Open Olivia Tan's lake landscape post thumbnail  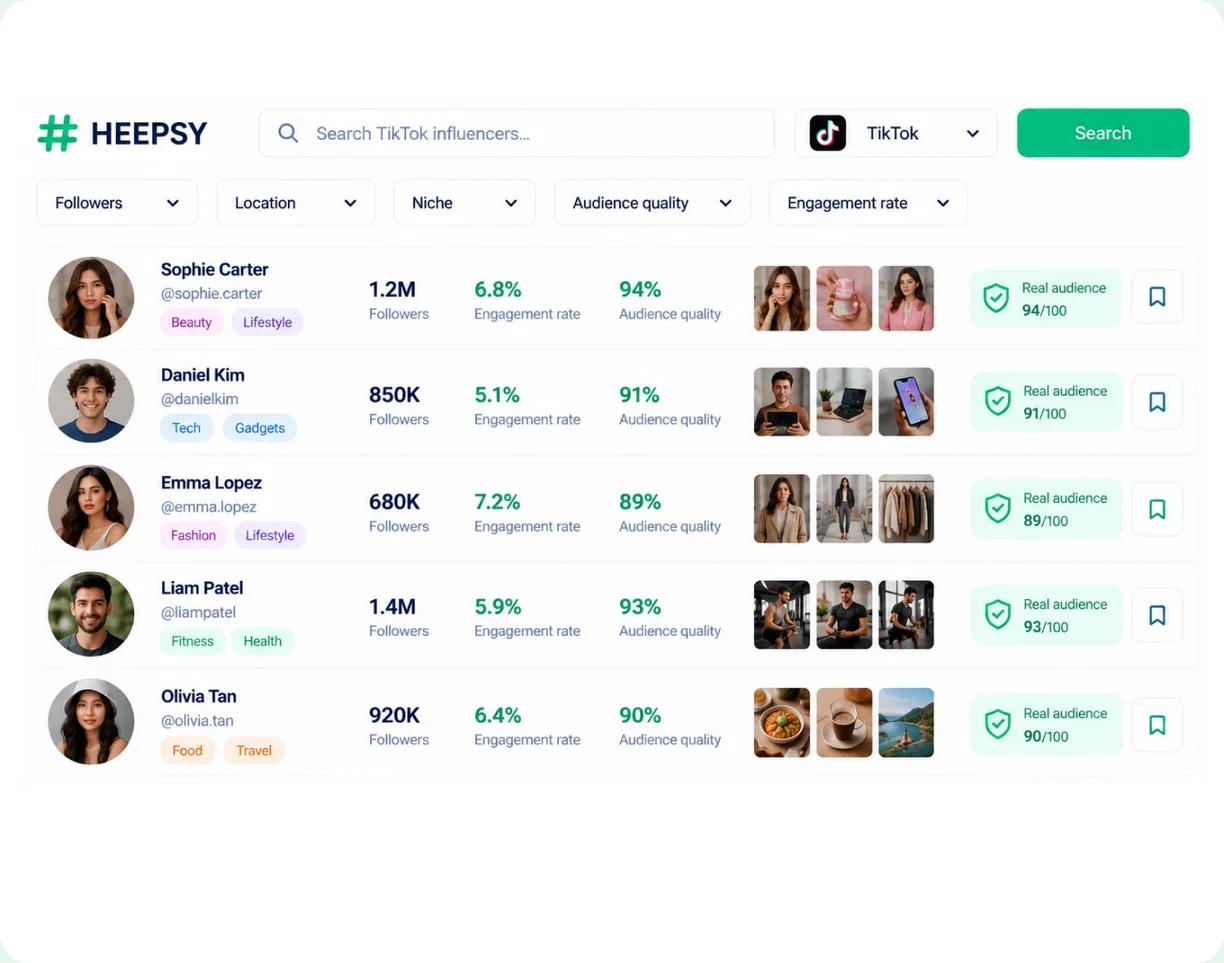point(906,722)
